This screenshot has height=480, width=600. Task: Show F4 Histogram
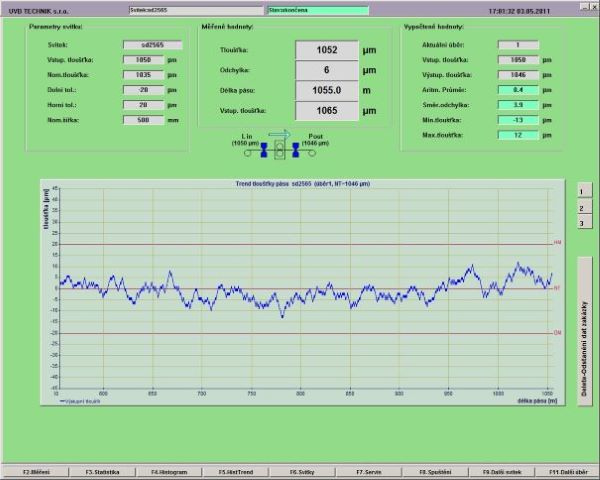click(x=168, y=471)
